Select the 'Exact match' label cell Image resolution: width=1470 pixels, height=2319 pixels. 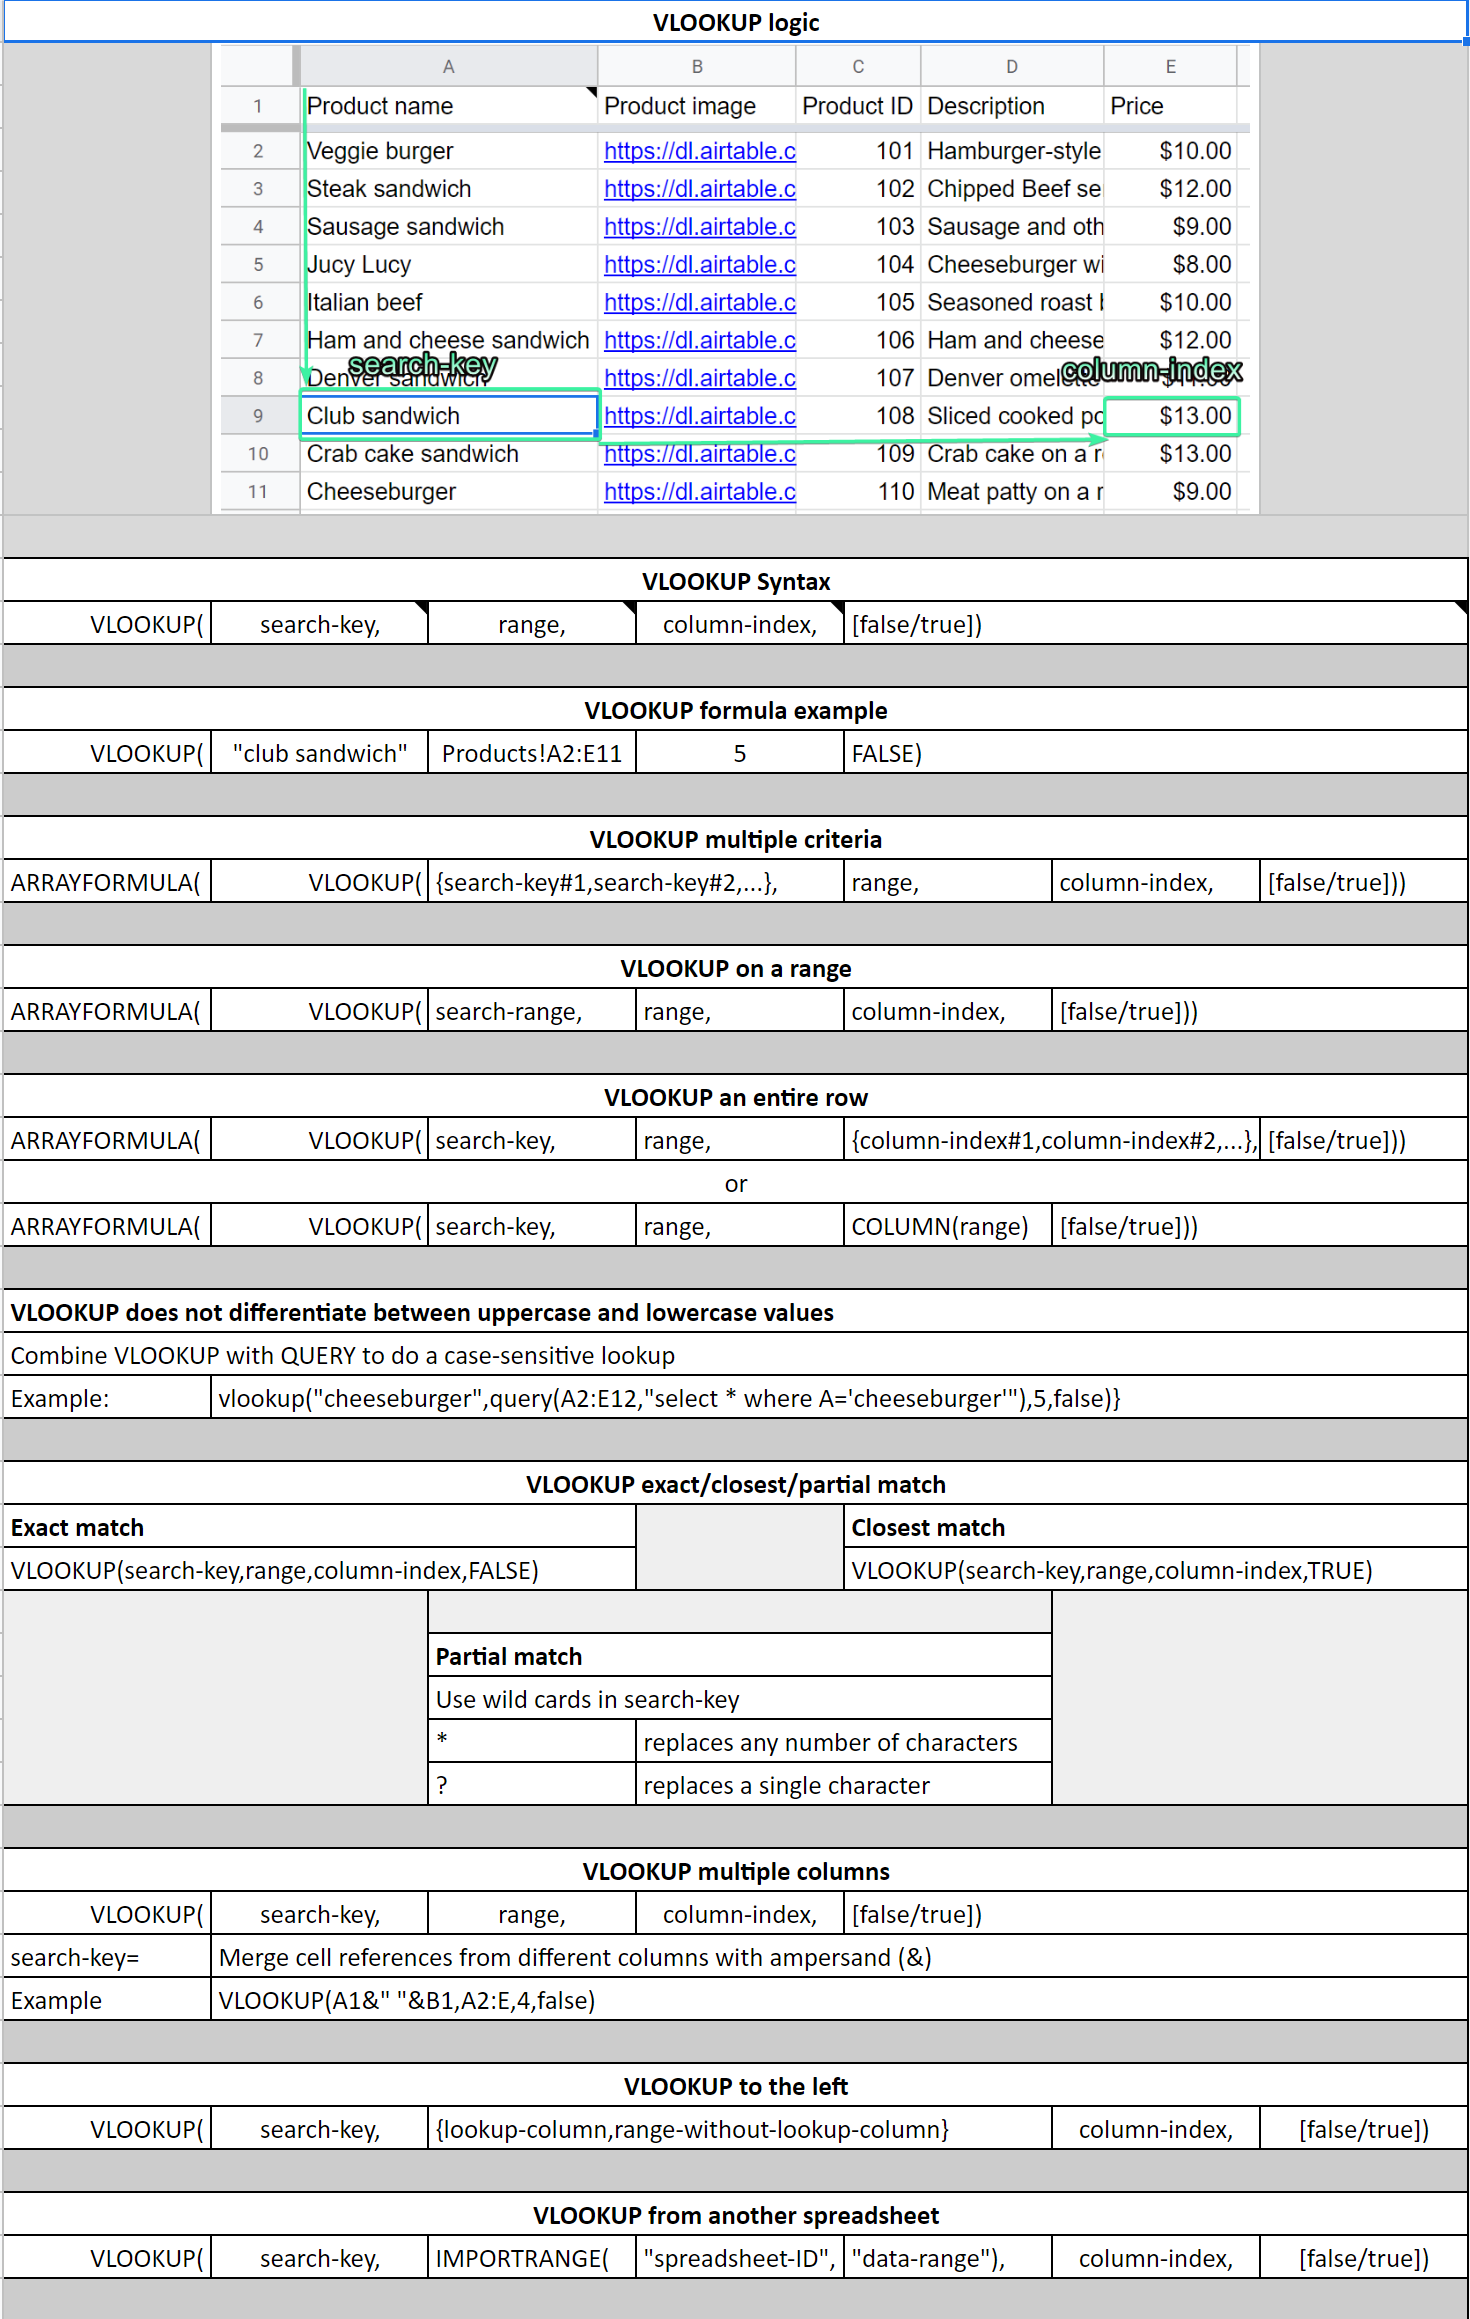click(320, 1527)
